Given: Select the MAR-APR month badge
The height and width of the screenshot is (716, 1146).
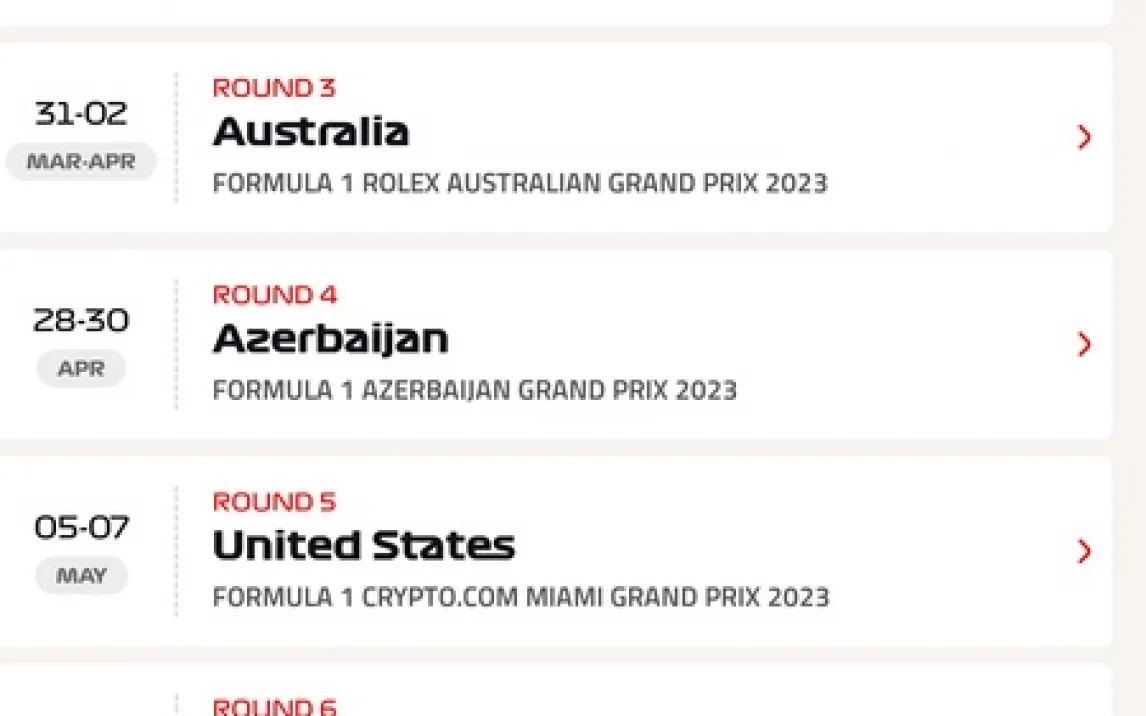Looking at the screenshot, I should point(81,162).
